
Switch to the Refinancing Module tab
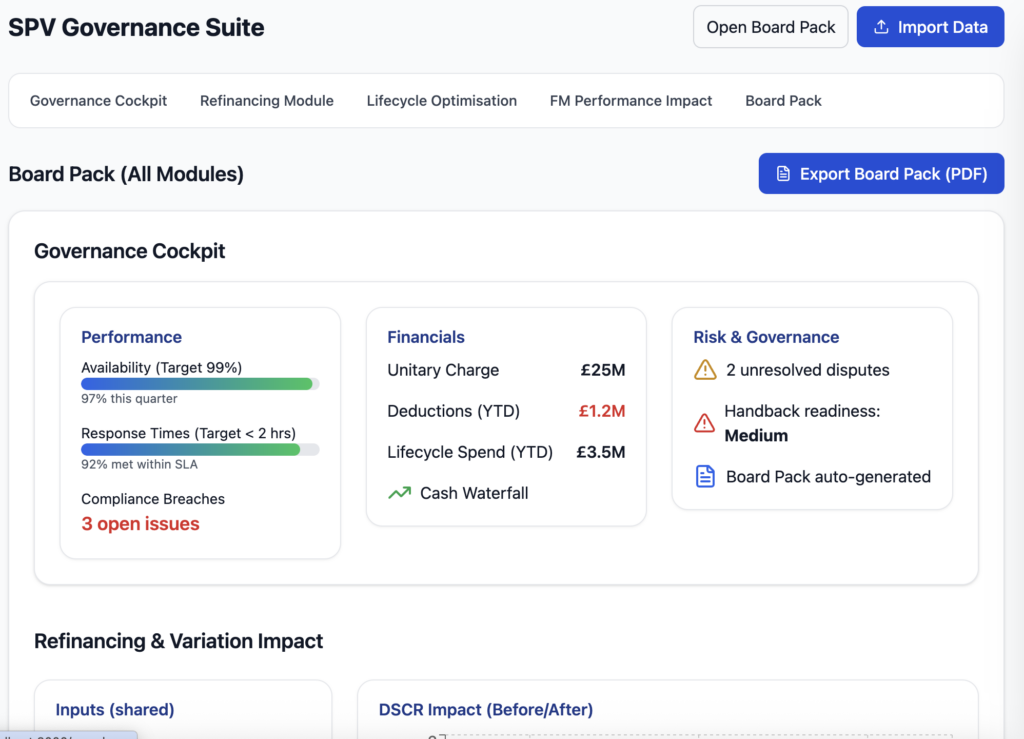267,101
